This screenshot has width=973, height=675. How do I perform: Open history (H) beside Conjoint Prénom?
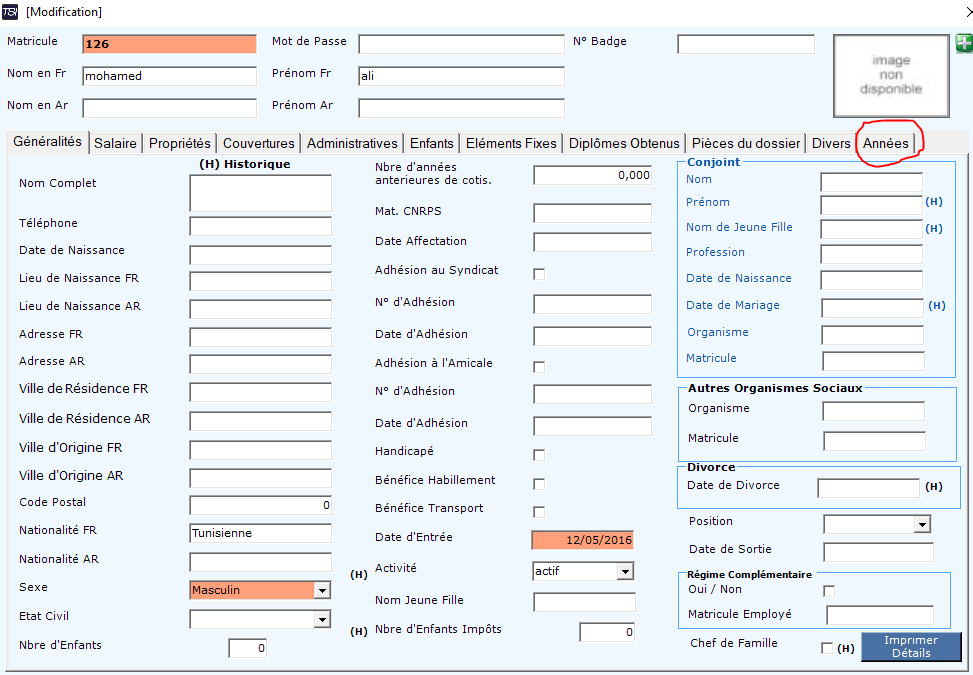934,202
